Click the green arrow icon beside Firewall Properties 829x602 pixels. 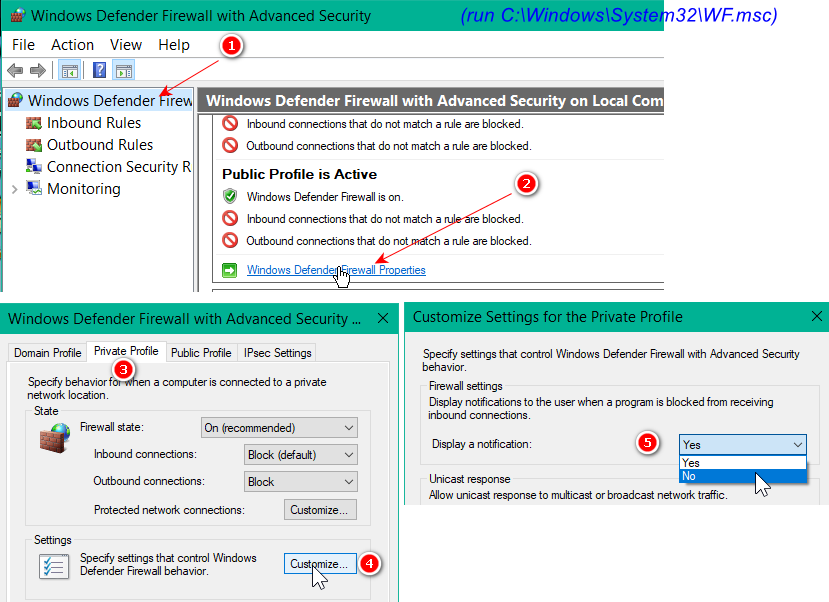click(x=229, y=271)
